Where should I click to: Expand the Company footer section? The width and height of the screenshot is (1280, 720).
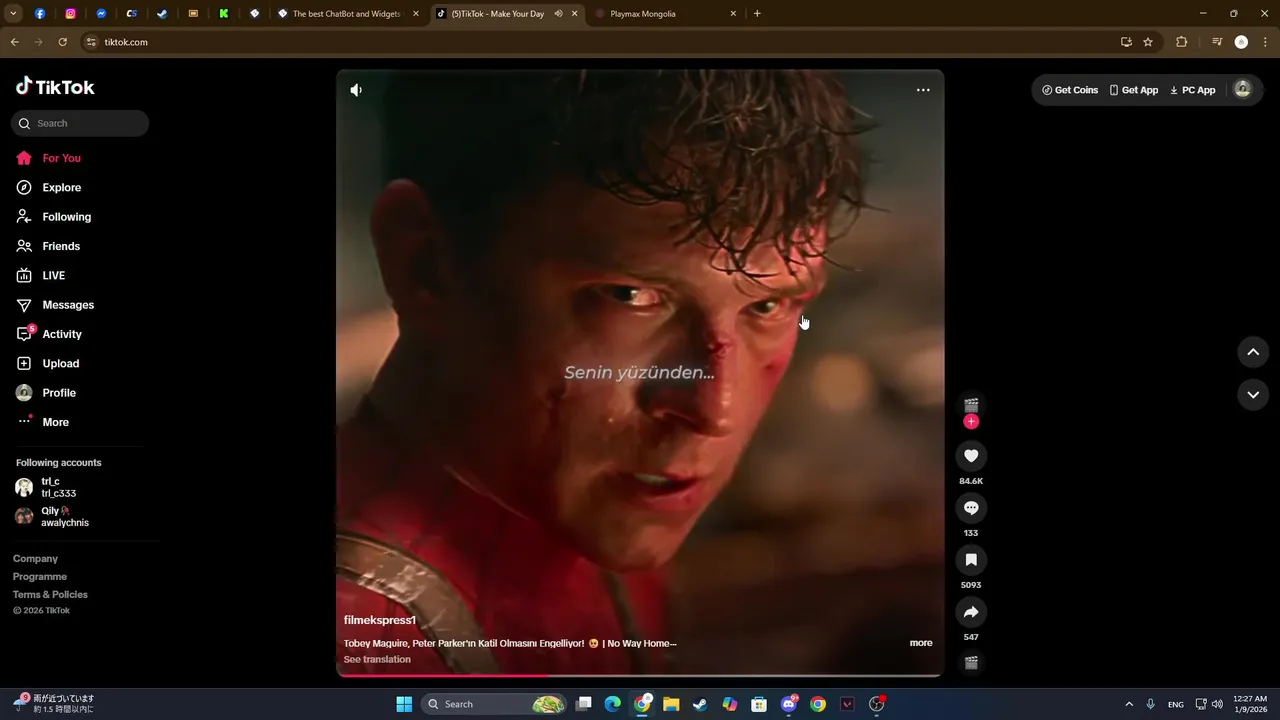35,559
